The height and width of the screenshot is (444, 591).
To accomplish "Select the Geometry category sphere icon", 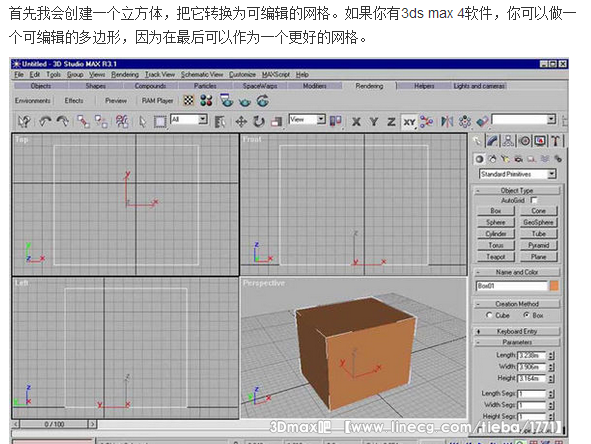I will tap(479, 159).
